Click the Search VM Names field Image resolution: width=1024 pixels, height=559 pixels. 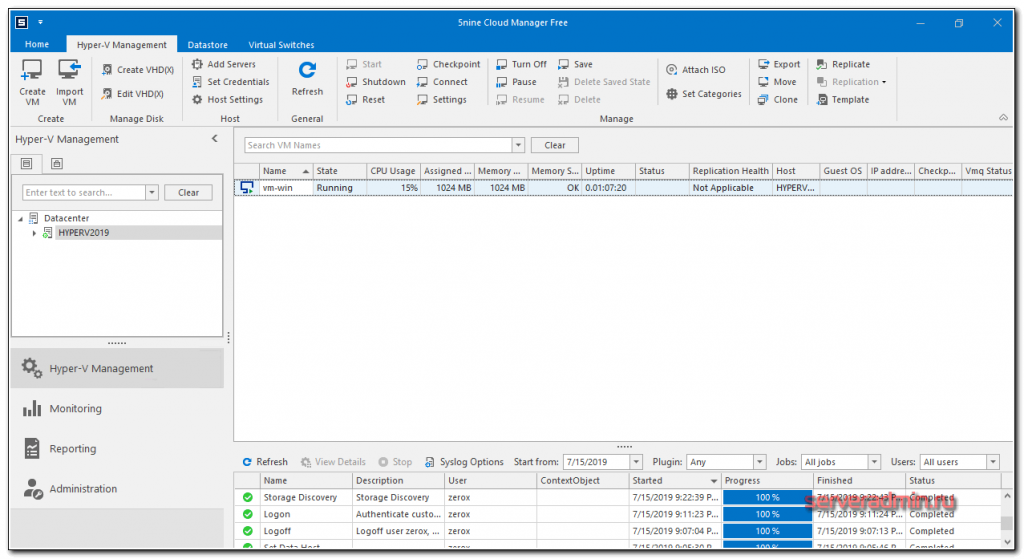[378, 145]
